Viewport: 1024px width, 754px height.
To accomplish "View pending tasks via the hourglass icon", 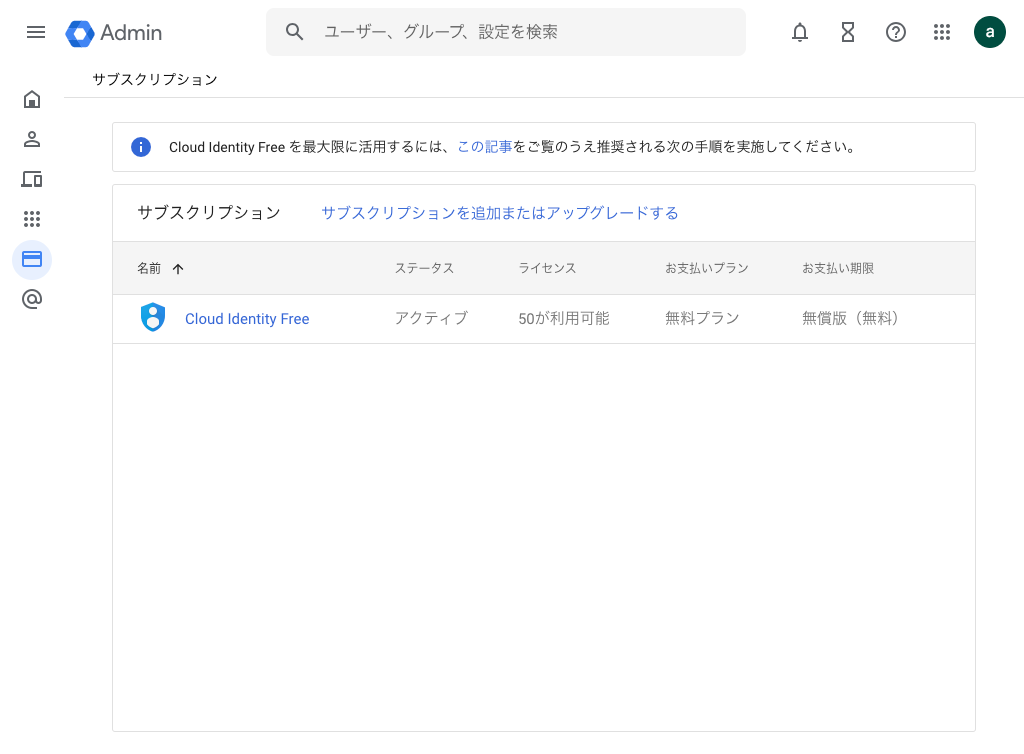I will coord(848,32).
